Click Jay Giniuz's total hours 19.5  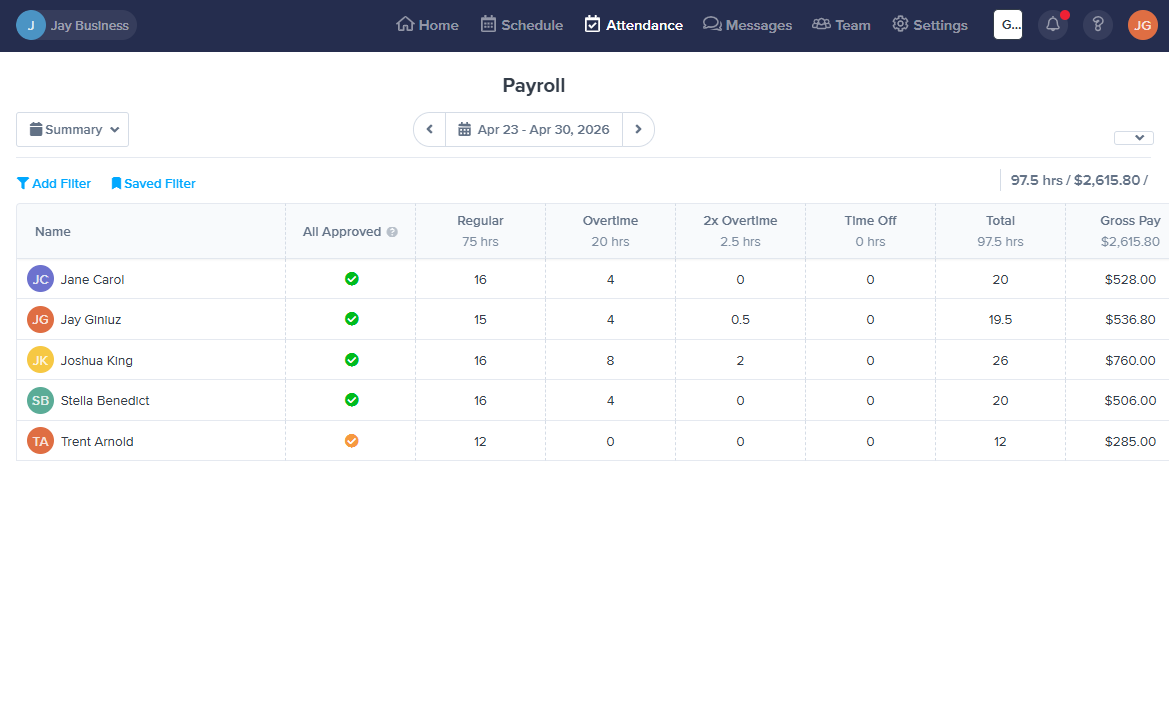point(1001,320)
